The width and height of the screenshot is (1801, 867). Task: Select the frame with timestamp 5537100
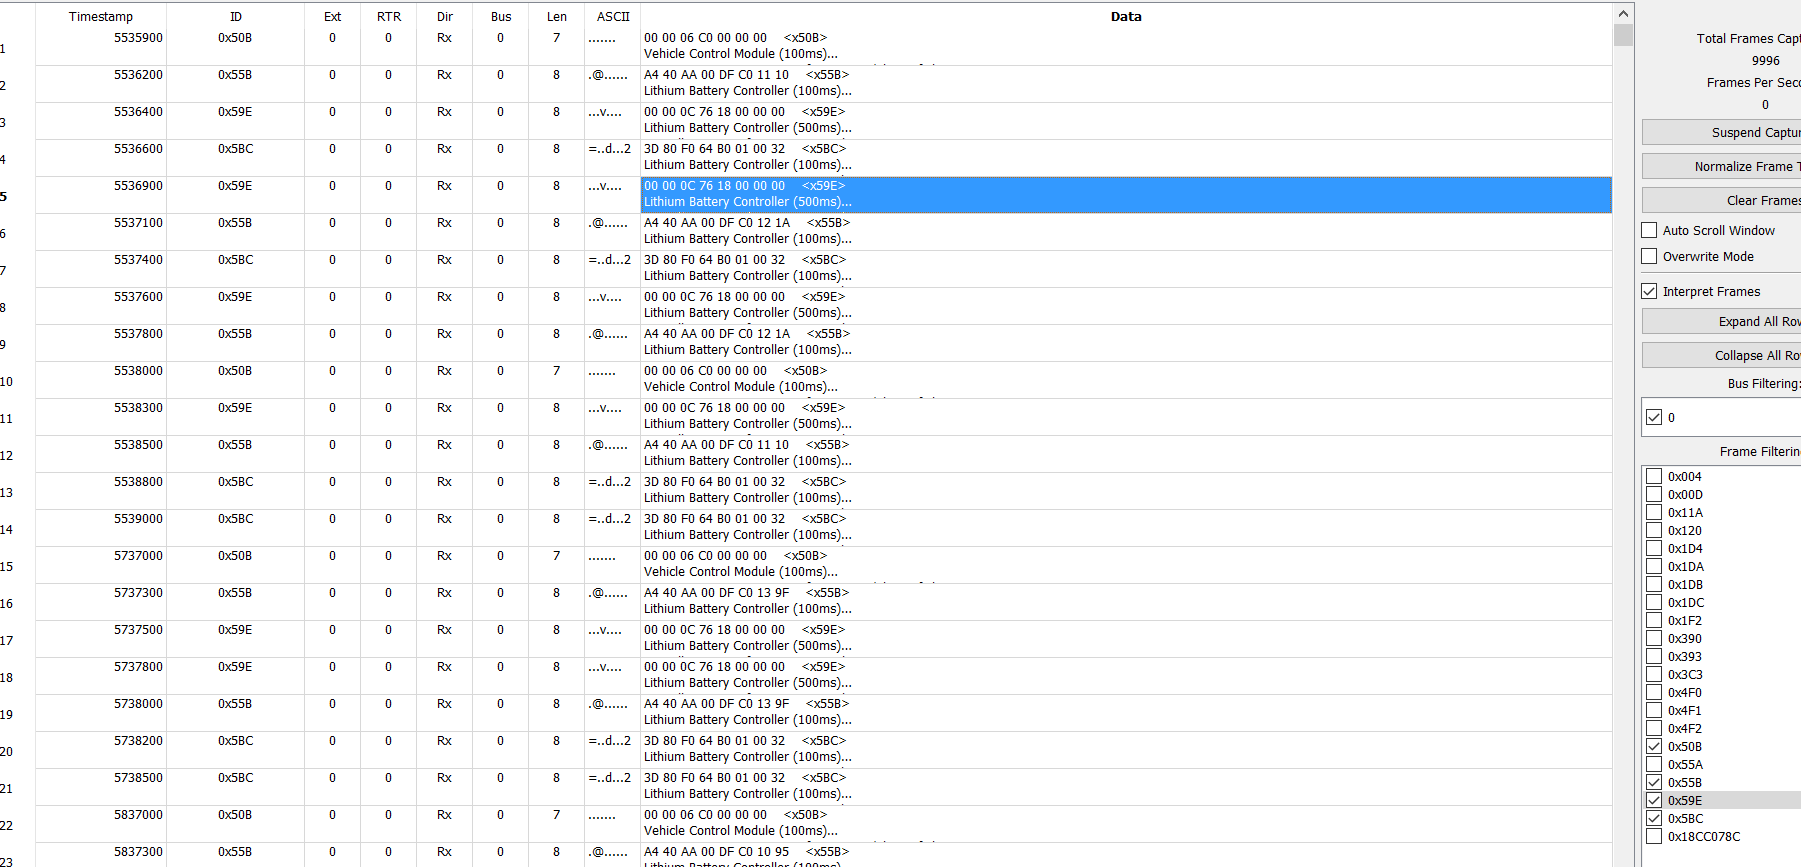[x=138, y=223]
